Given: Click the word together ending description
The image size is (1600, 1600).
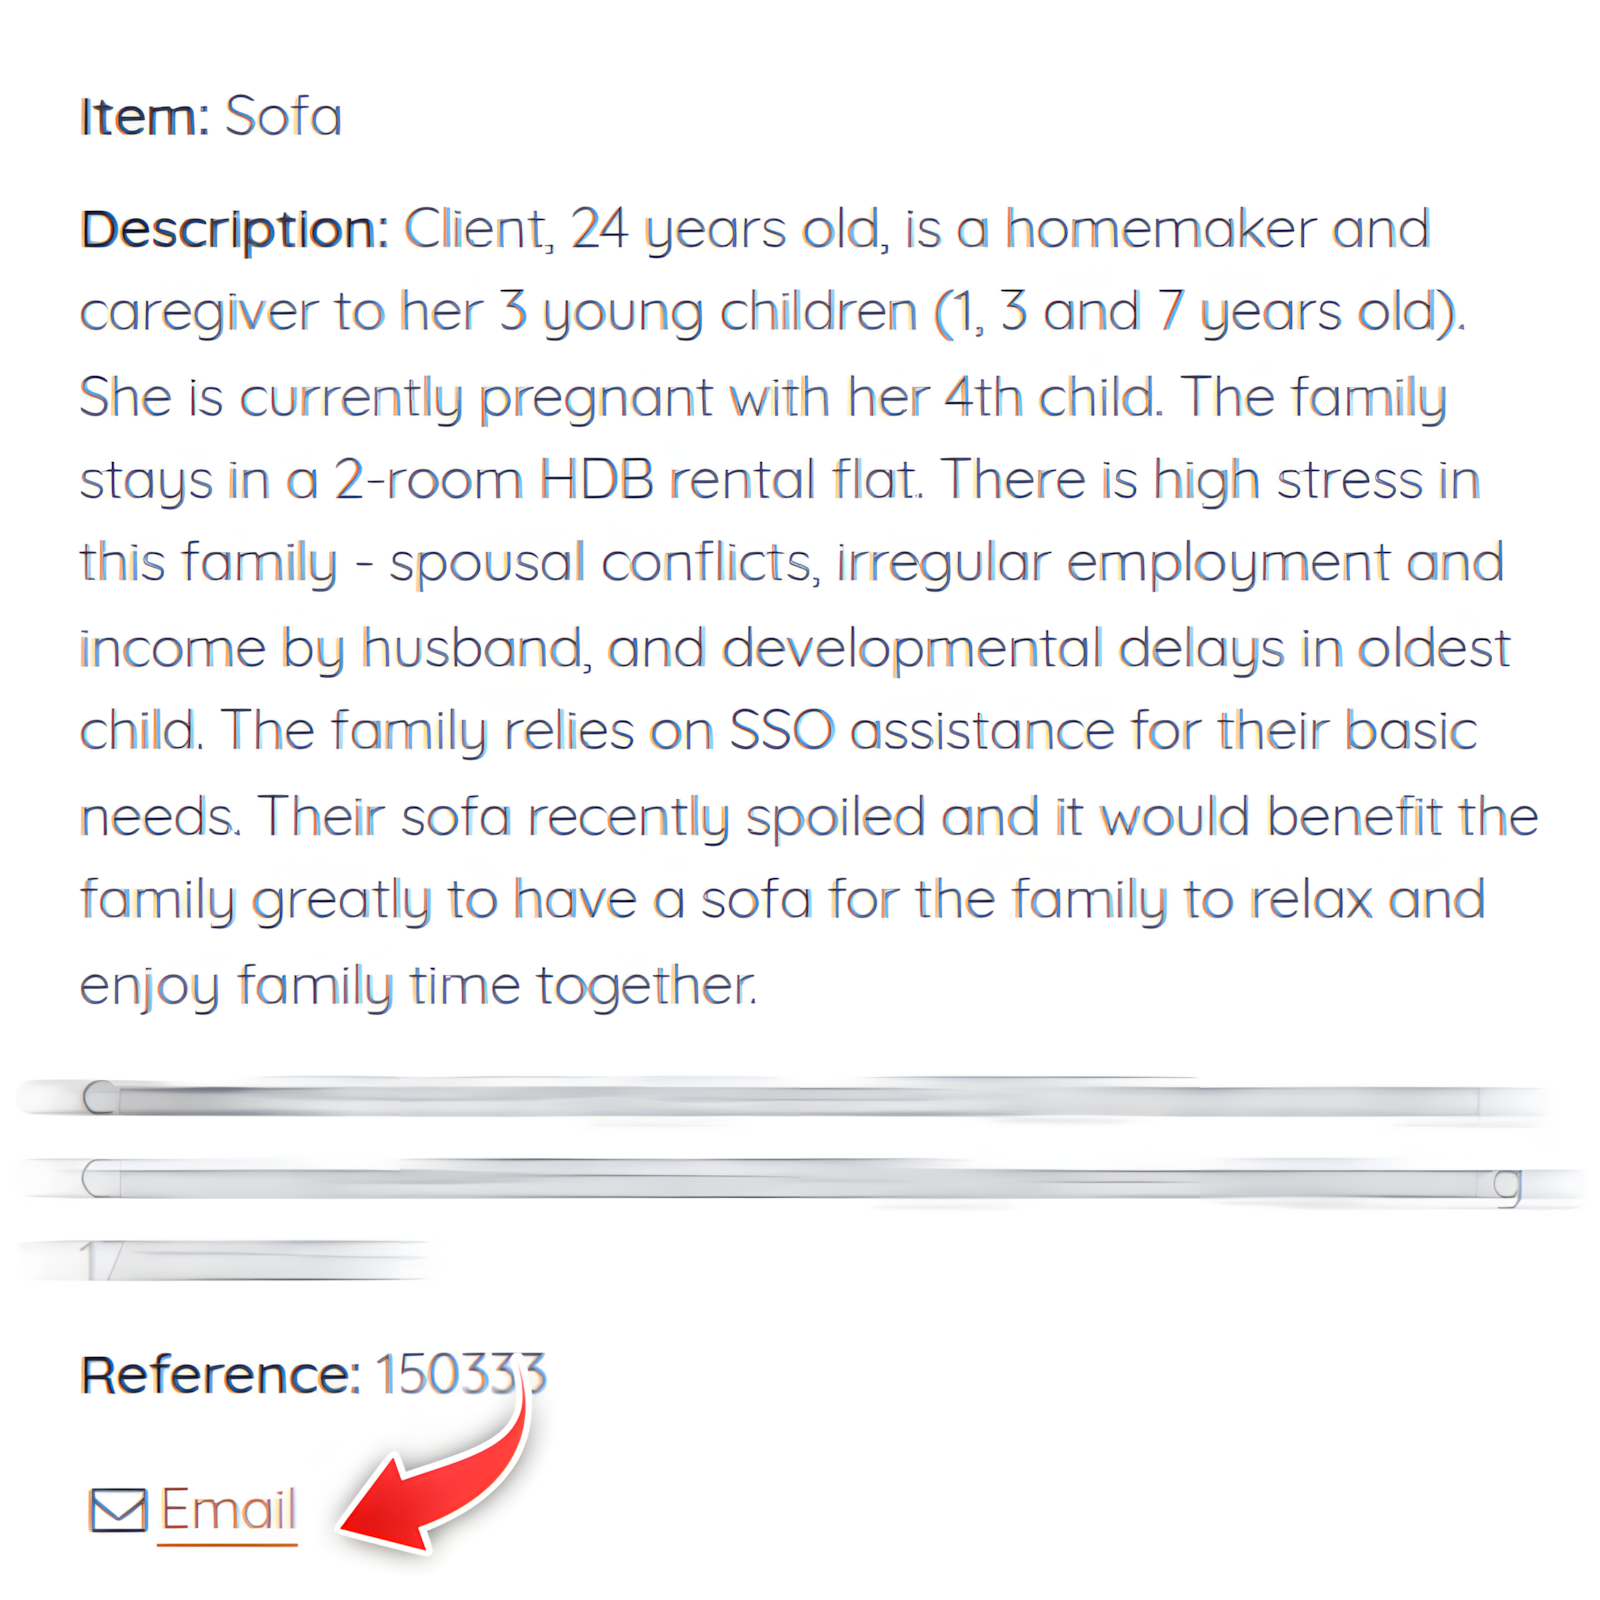Looking at the screenshot, I should (x=646, y=986).
